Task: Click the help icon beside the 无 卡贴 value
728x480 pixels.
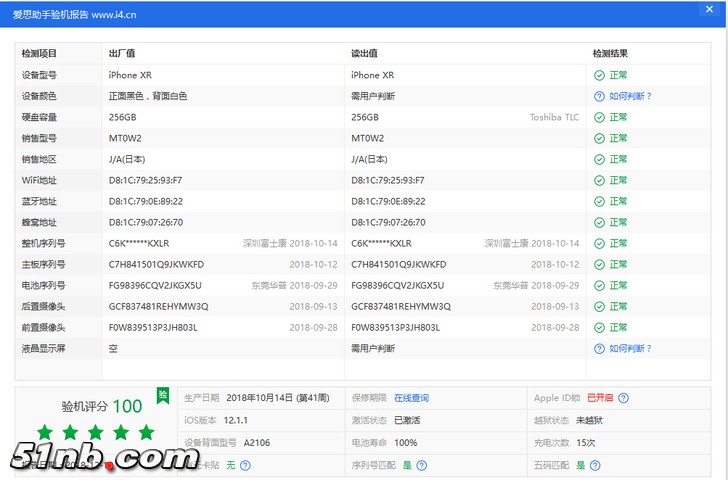Action: (x=245, y=465)
